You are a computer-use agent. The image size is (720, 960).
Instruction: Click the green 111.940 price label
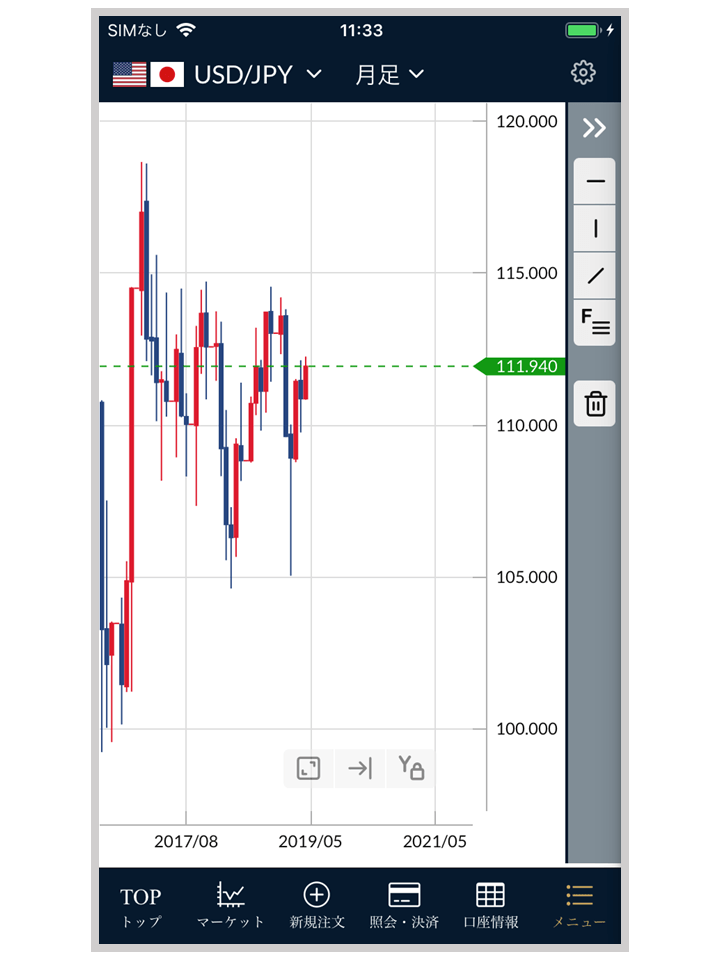pos(524,367)
